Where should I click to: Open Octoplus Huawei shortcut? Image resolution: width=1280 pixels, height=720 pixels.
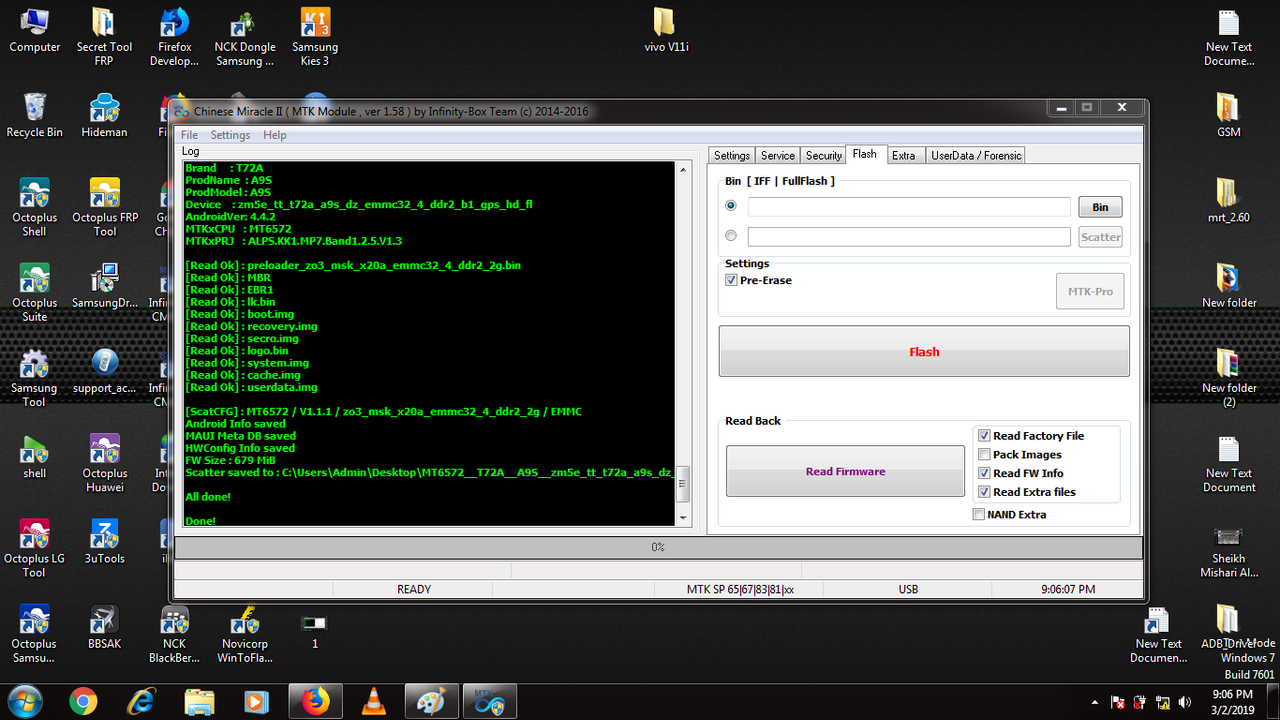pyautogui.click(x=104, y=464)
